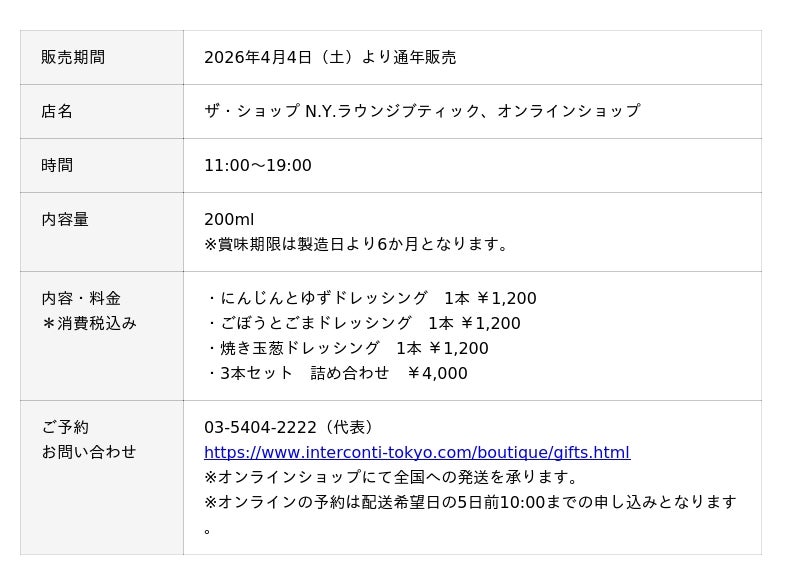Screen dimensions: 800x585
Task: Click the 販売期間 row label
Action: pos(73,57)
